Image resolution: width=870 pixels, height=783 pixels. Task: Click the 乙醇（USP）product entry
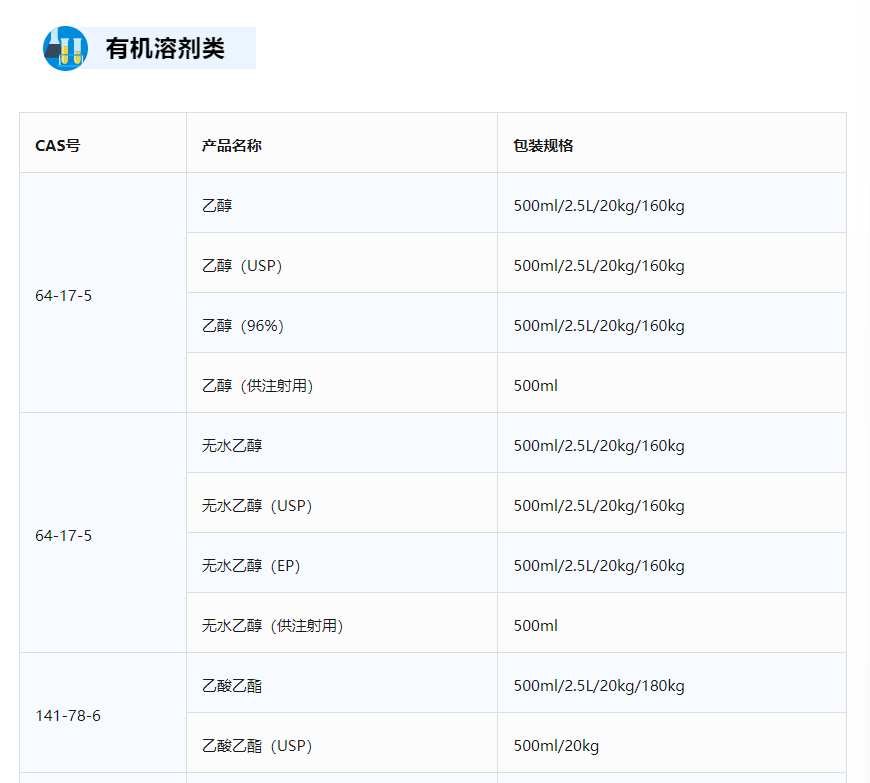[x=242, y=266]
